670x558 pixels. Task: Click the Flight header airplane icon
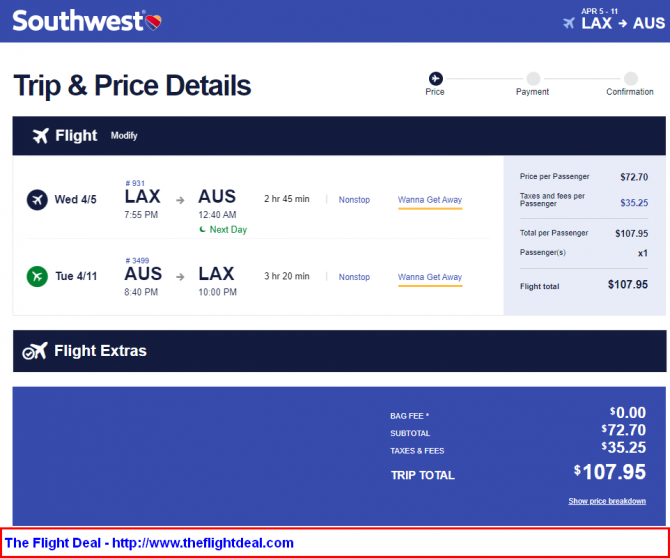pos(41,136)
